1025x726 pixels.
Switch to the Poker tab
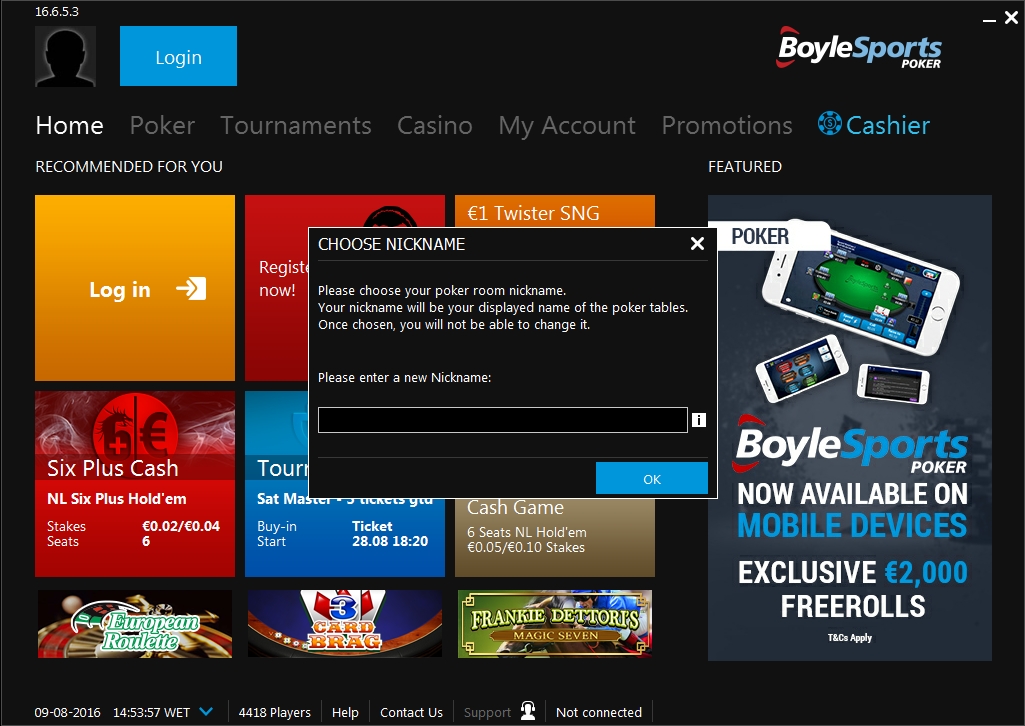point(162,125)
